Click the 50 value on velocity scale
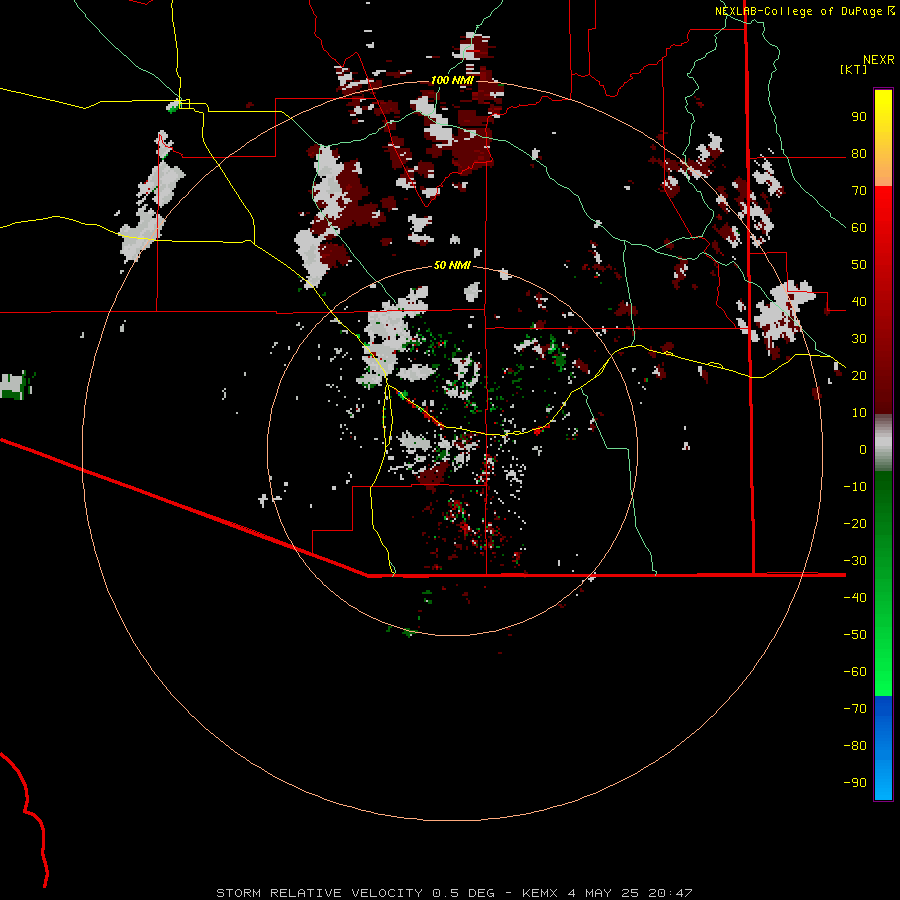 coord(859,265)
